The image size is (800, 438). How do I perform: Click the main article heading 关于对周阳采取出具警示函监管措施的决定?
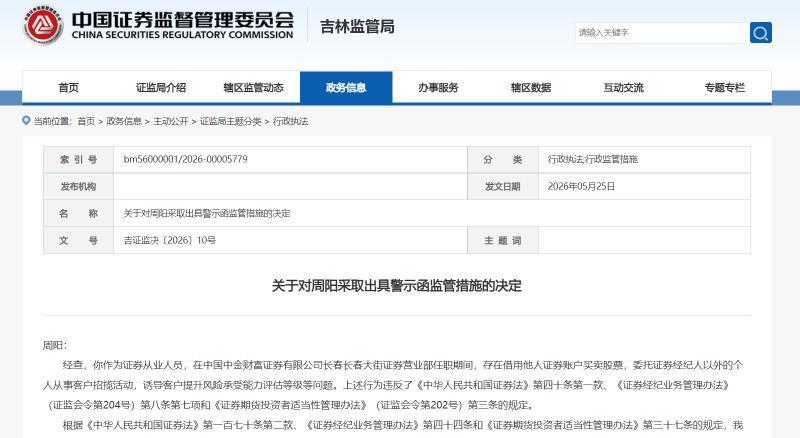click(x=396, y=286)
